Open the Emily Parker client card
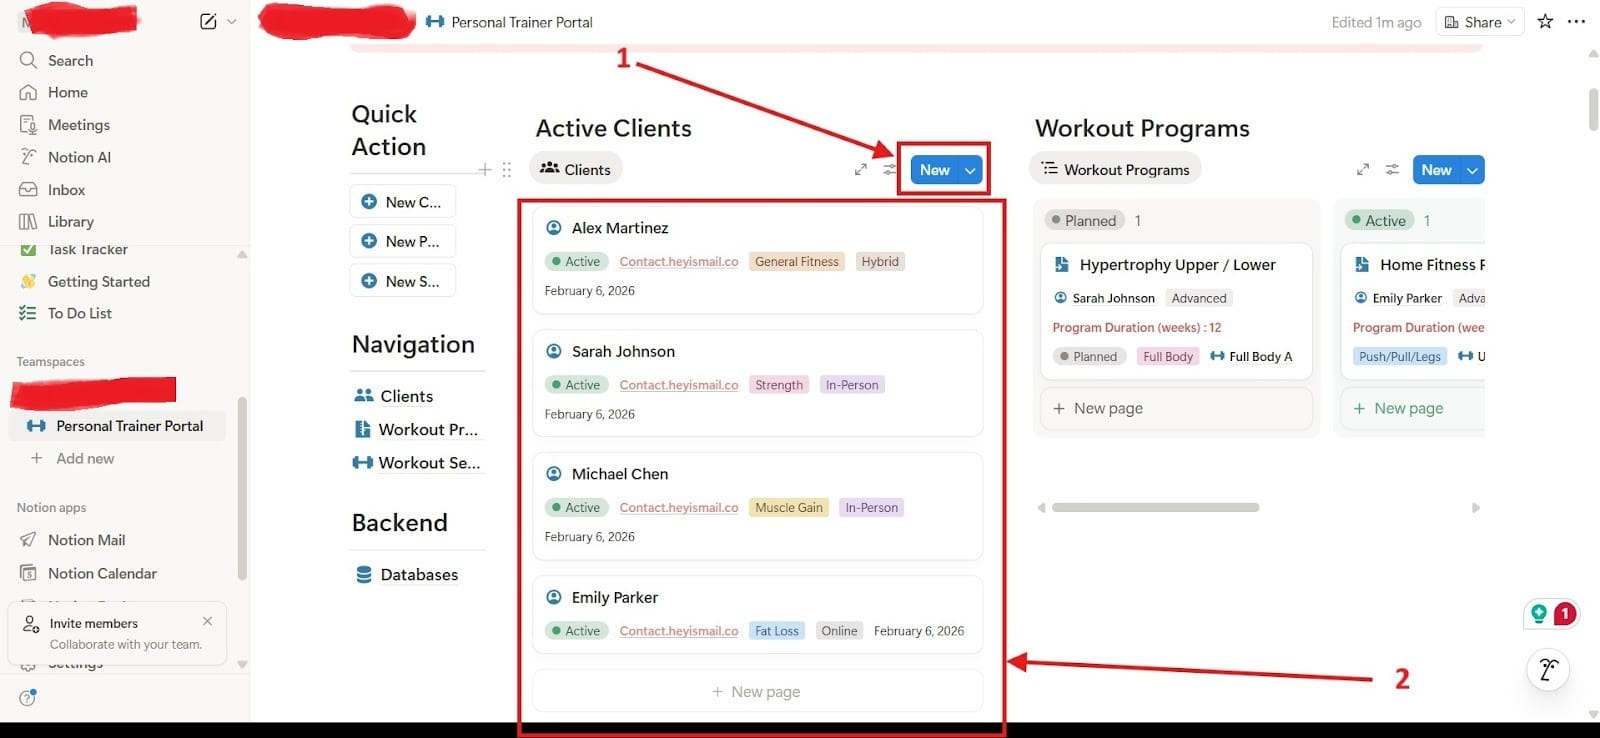The image size is (1600, 738). pos(757,614)
